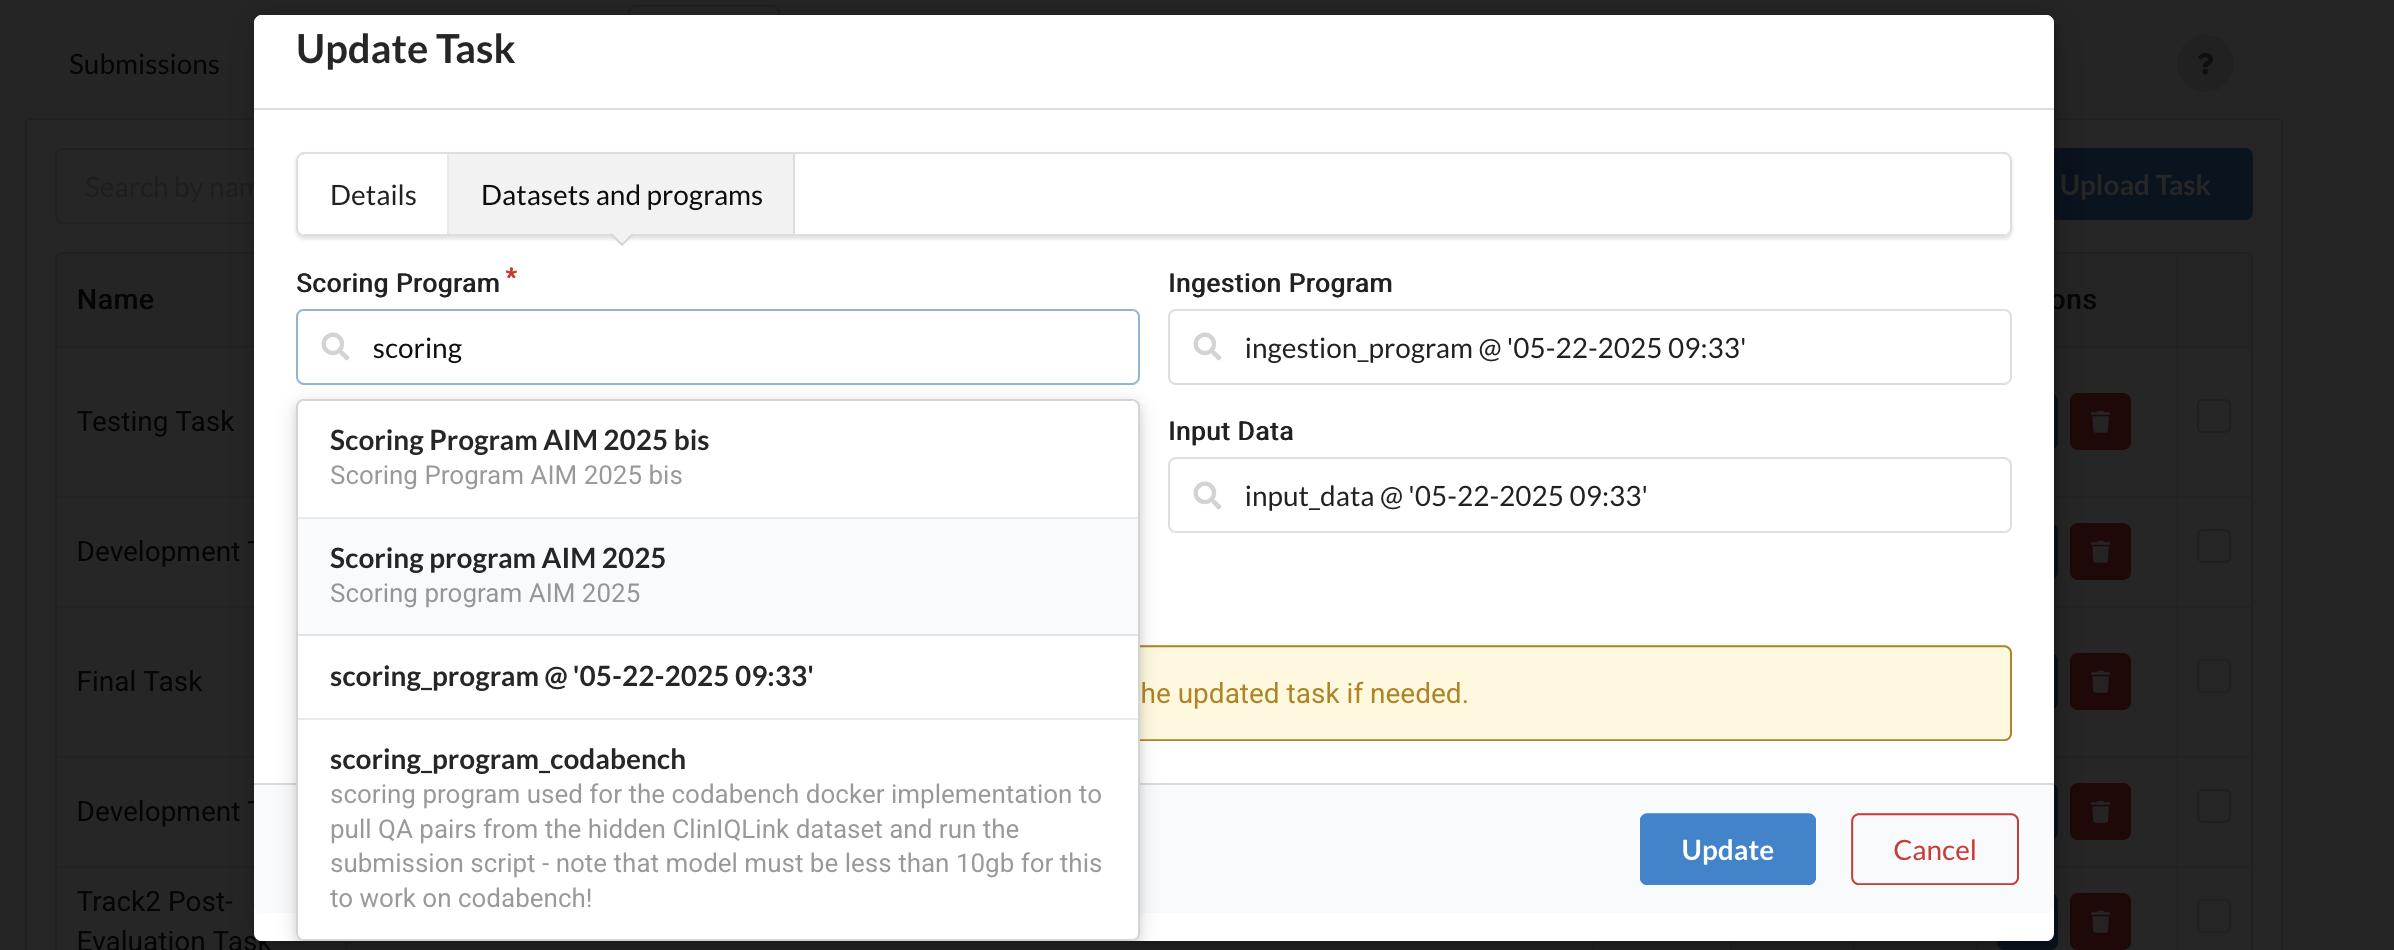The image size is (2394, 950).
Task: Check the Final Task row checkbox
Action: click(2213, 676)
